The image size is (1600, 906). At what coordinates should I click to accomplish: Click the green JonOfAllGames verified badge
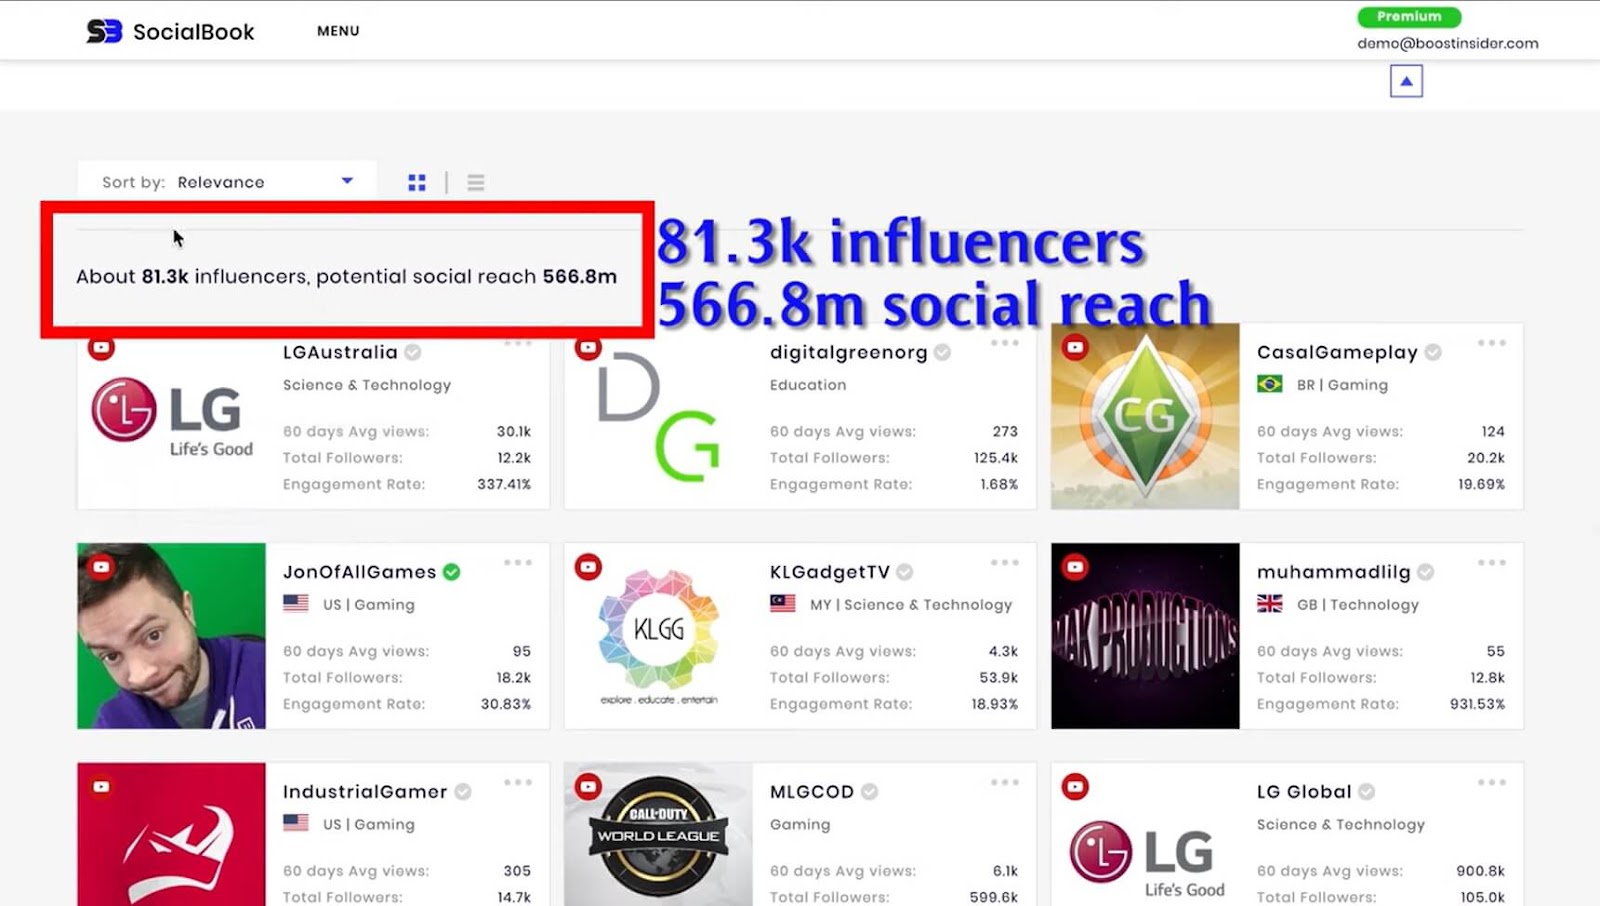(452, 572)
